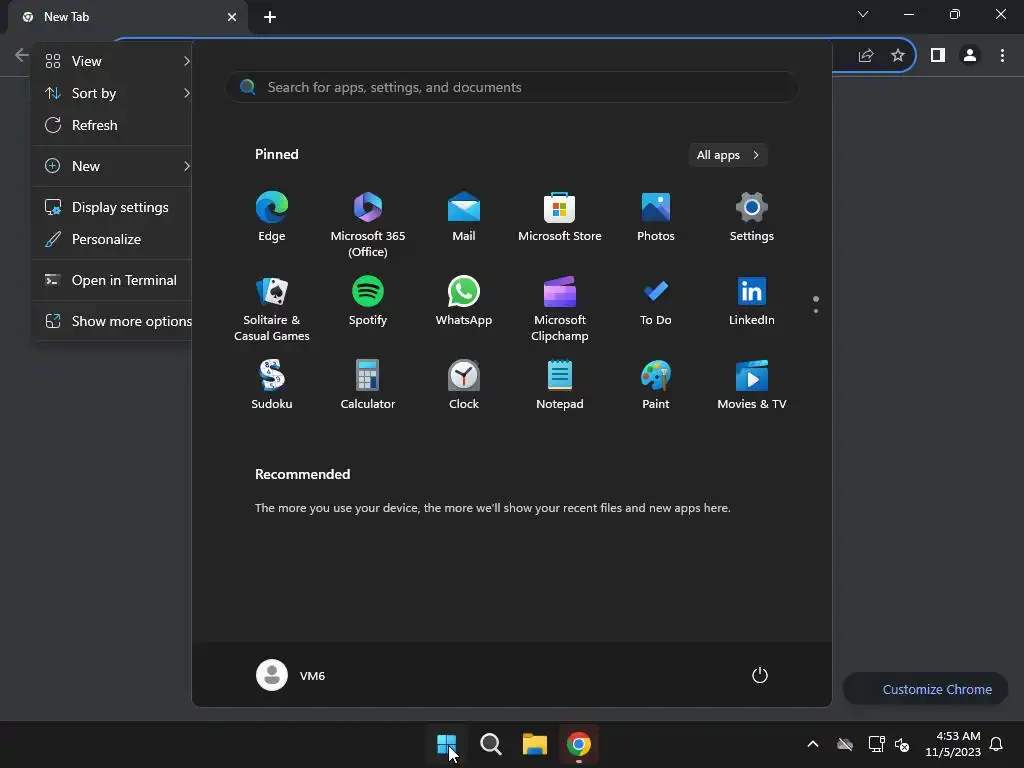The width and height of the screenshot is (1024, 768).
Task: Open Edge from pinned apps
Action: [272, 217]
